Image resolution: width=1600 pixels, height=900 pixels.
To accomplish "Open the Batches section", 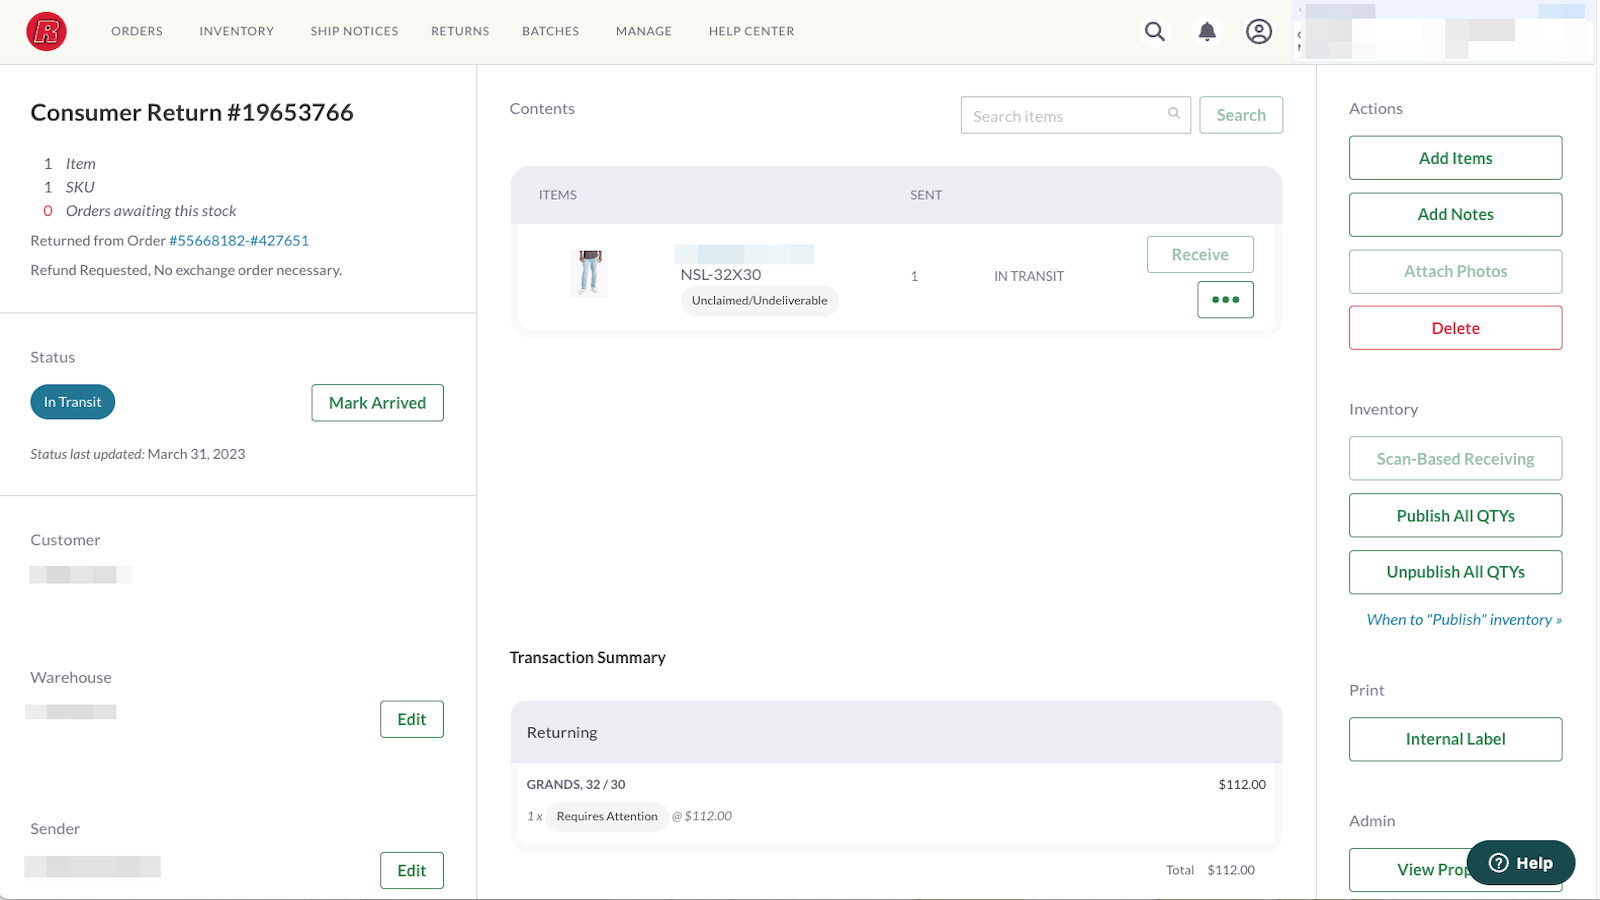I will 550,31.
